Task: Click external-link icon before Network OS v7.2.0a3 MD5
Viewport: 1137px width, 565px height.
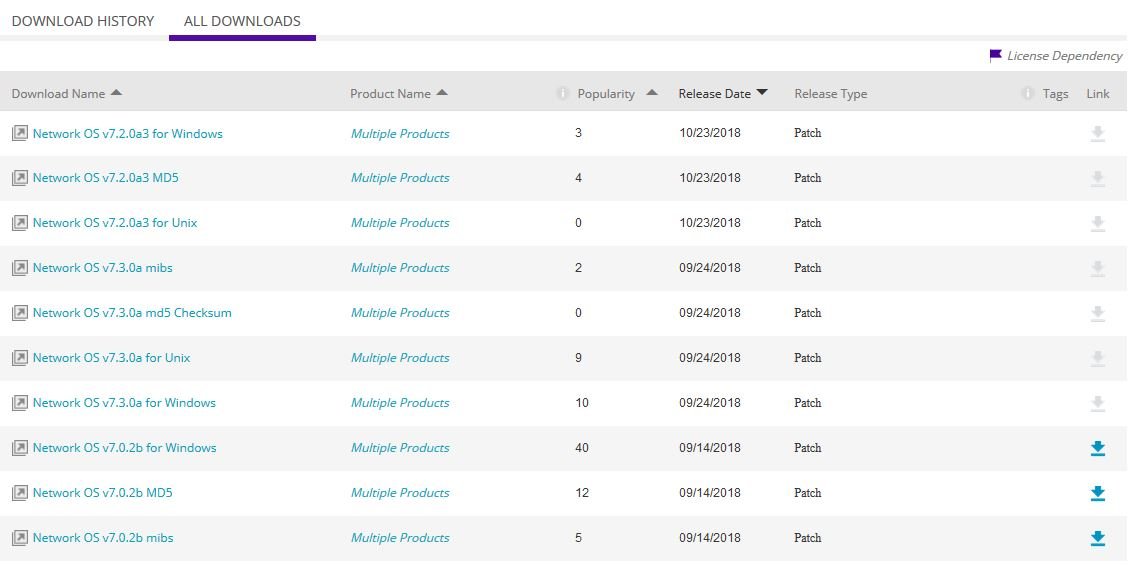Action: point(19,178)
